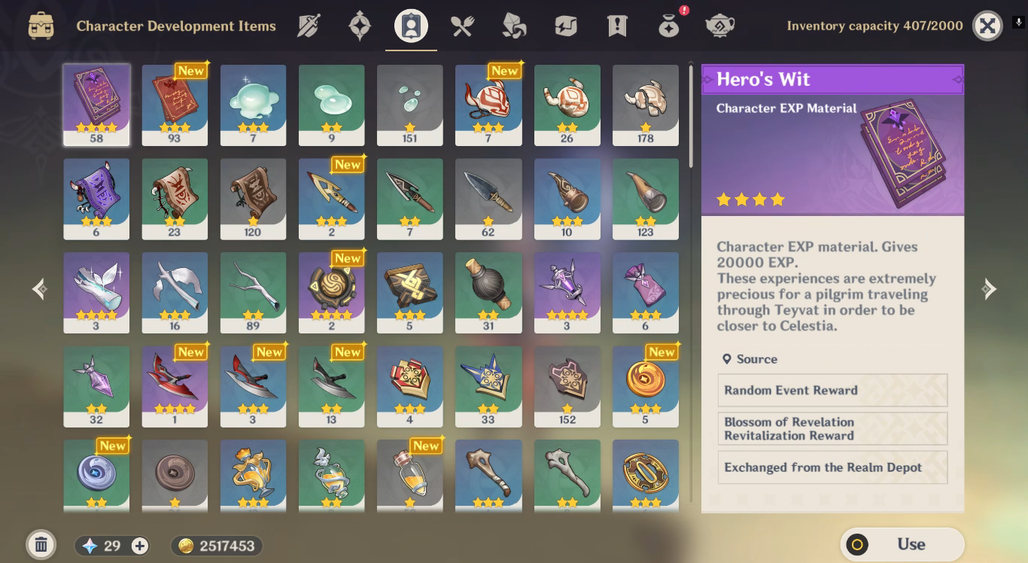Viewport: 1028px width, 563px height.
Task: Open the Precious Items pouch tab
Action: pyautogui.click(x=669, y=26)
